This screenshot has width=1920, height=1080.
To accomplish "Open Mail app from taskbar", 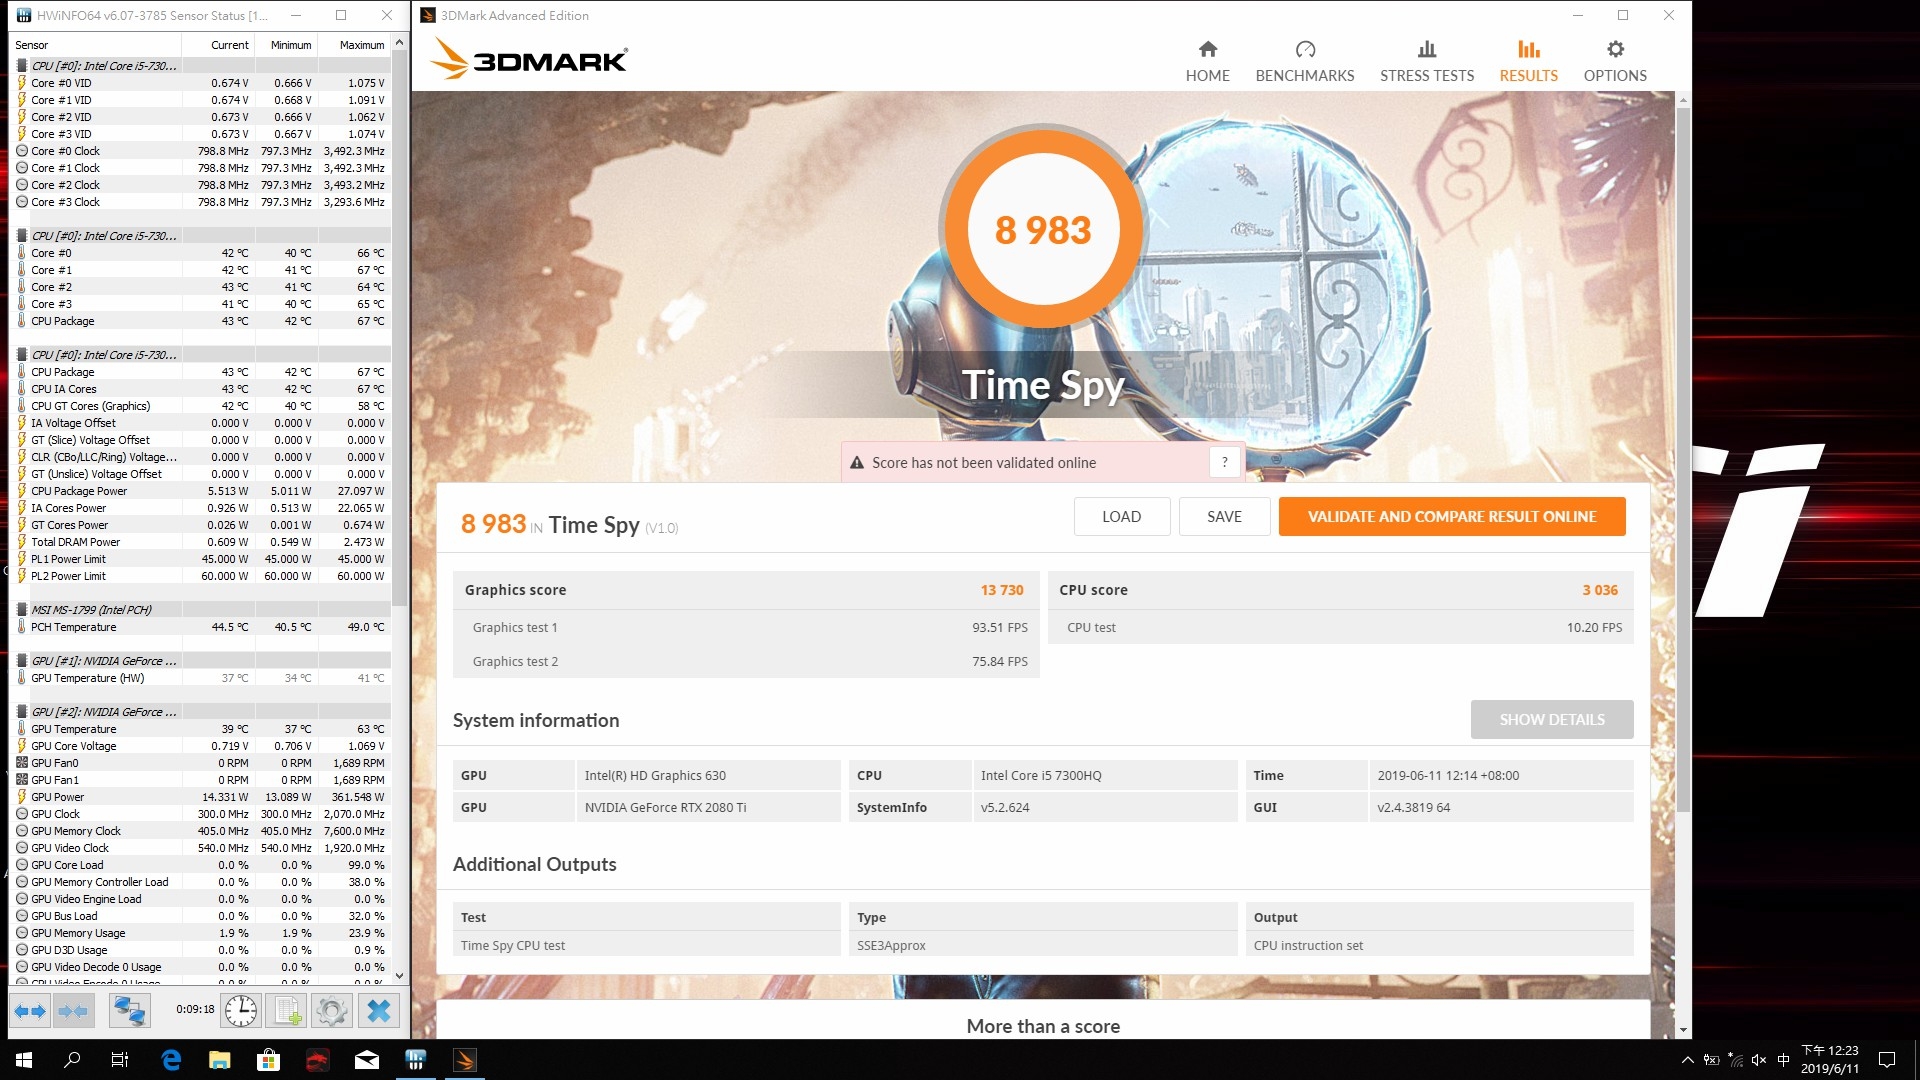I will (x=367, y=1060).
